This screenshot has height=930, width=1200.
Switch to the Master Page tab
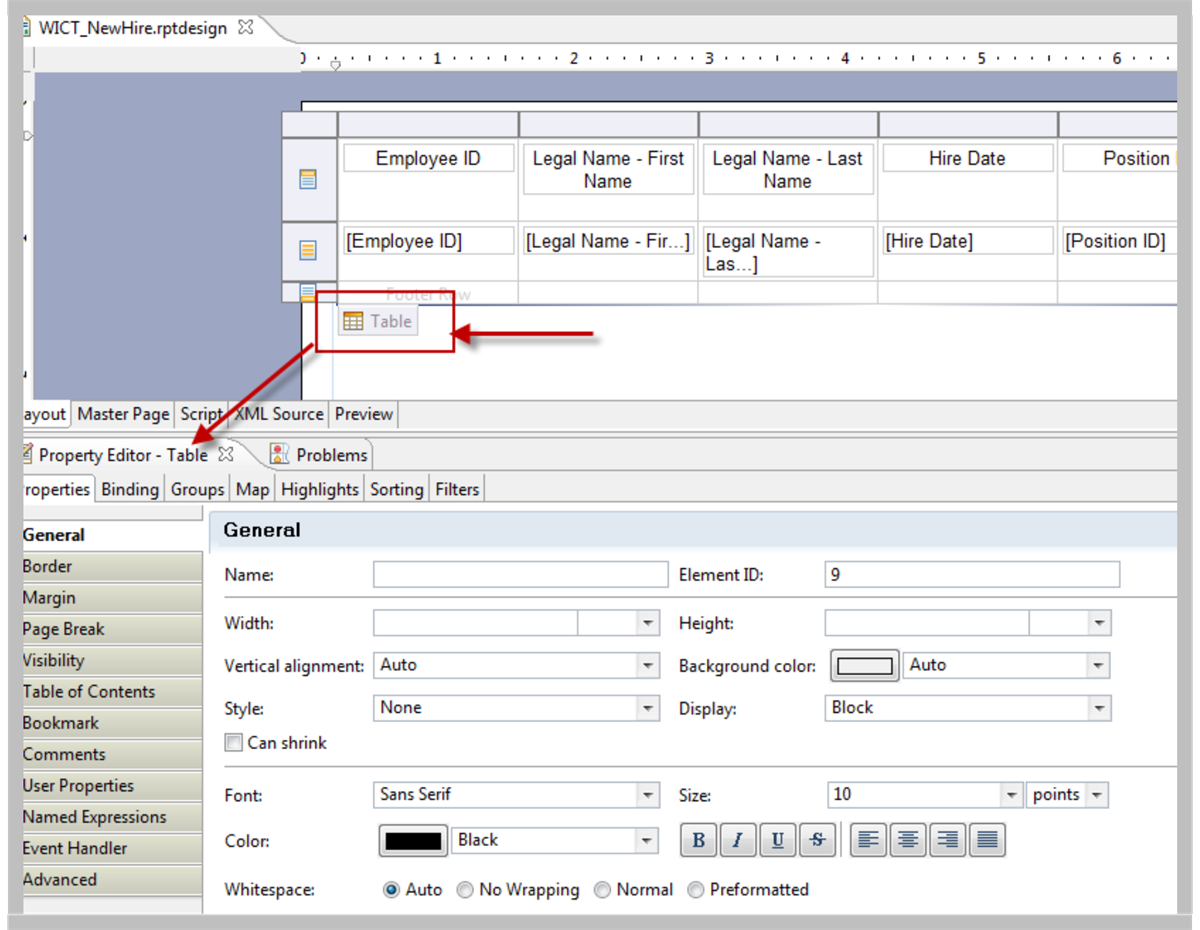(x=122, y=414)
